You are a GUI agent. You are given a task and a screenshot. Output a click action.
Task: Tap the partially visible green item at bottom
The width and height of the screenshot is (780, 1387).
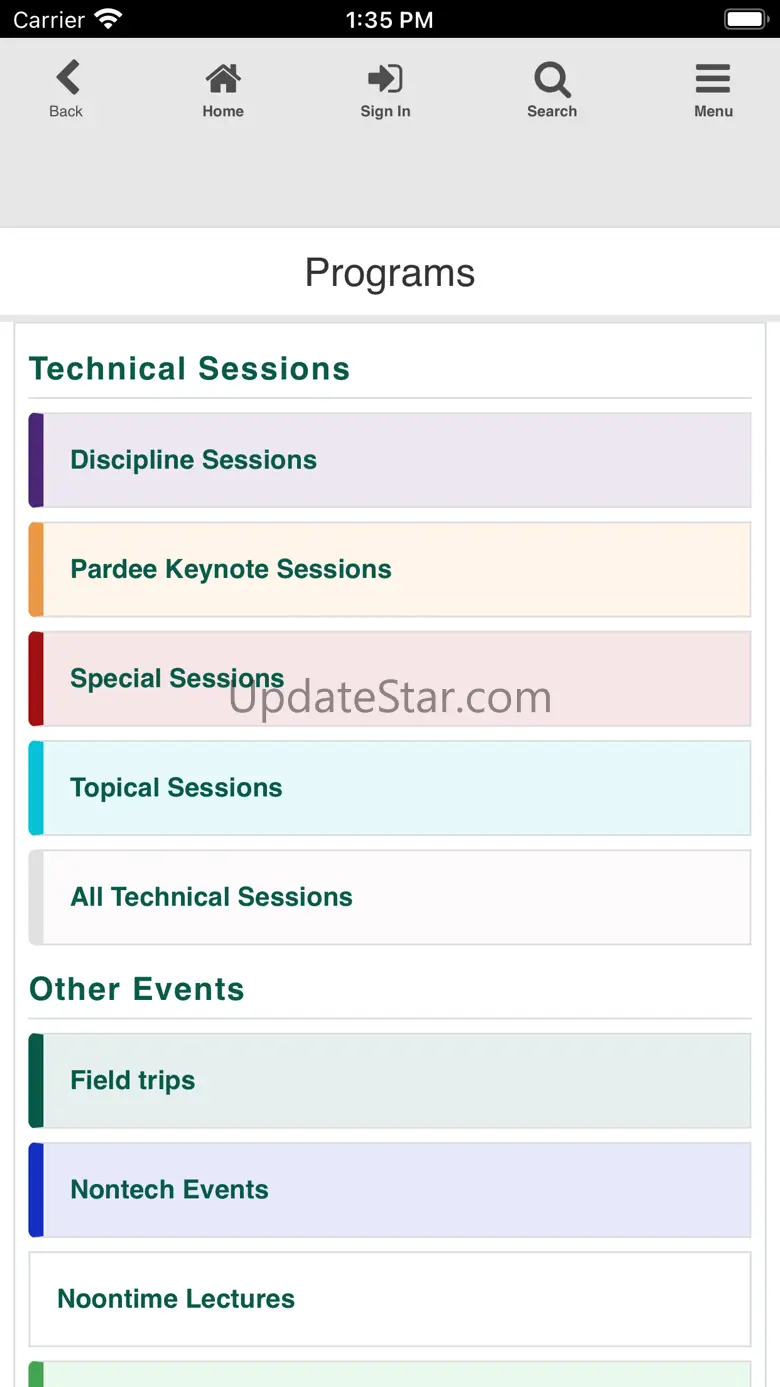click(x=390, y=1375)
